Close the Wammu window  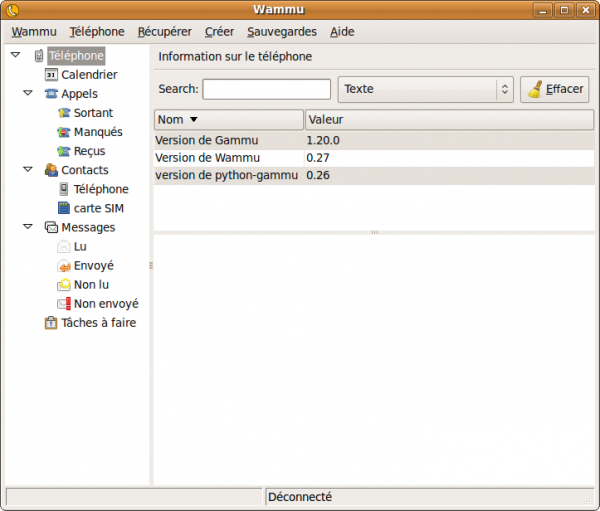click(585, 10)
